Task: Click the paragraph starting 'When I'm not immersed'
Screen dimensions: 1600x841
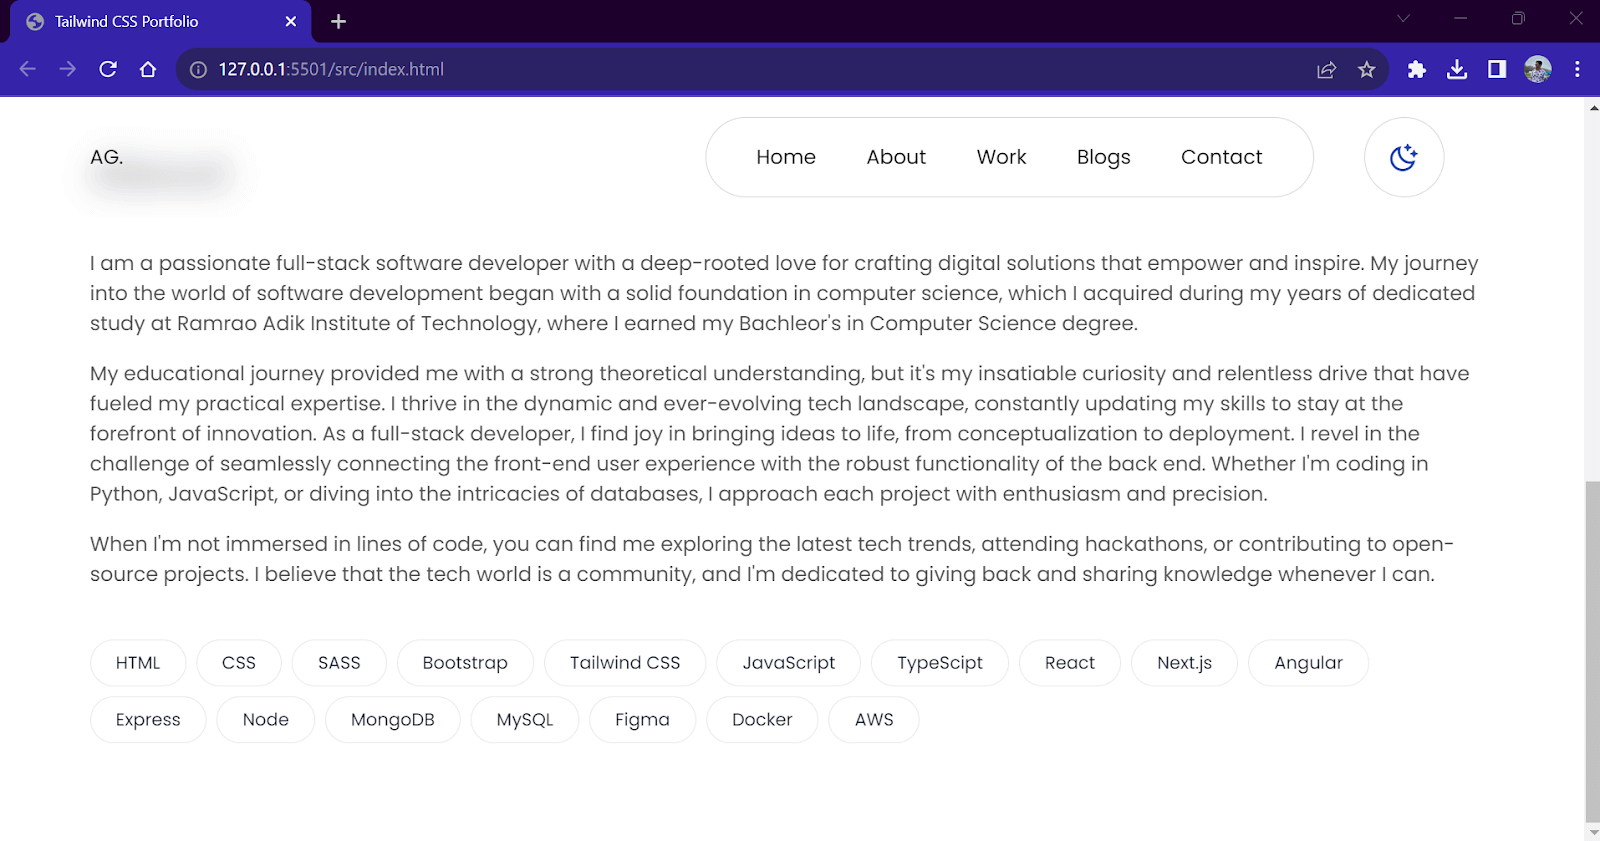Action: pos(772,559)
